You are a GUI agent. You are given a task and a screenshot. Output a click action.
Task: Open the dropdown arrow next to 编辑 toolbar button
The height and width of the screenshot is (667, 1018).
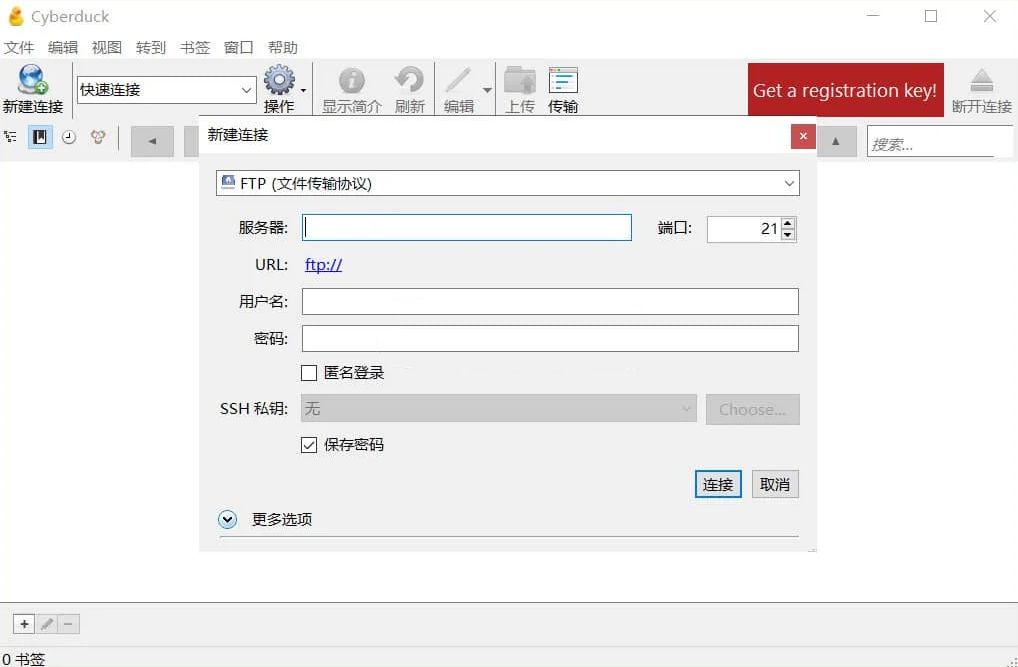[x=487, y=90]
